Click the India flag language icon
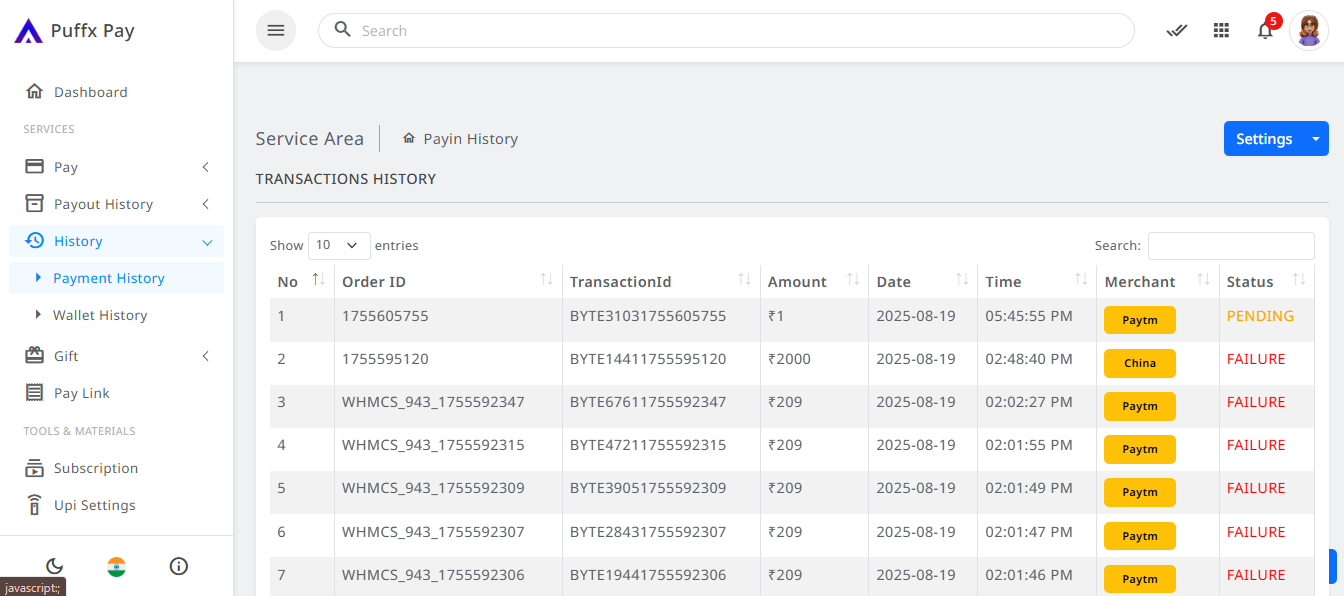The width and height of the screenshot is (1344, 596). click(117, 566)
